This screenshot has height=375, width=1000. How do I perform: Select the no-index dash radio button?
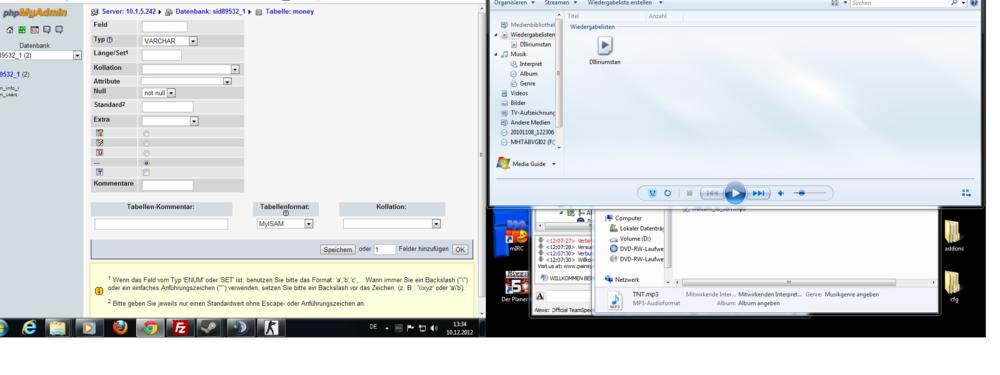tap(147, 163)
